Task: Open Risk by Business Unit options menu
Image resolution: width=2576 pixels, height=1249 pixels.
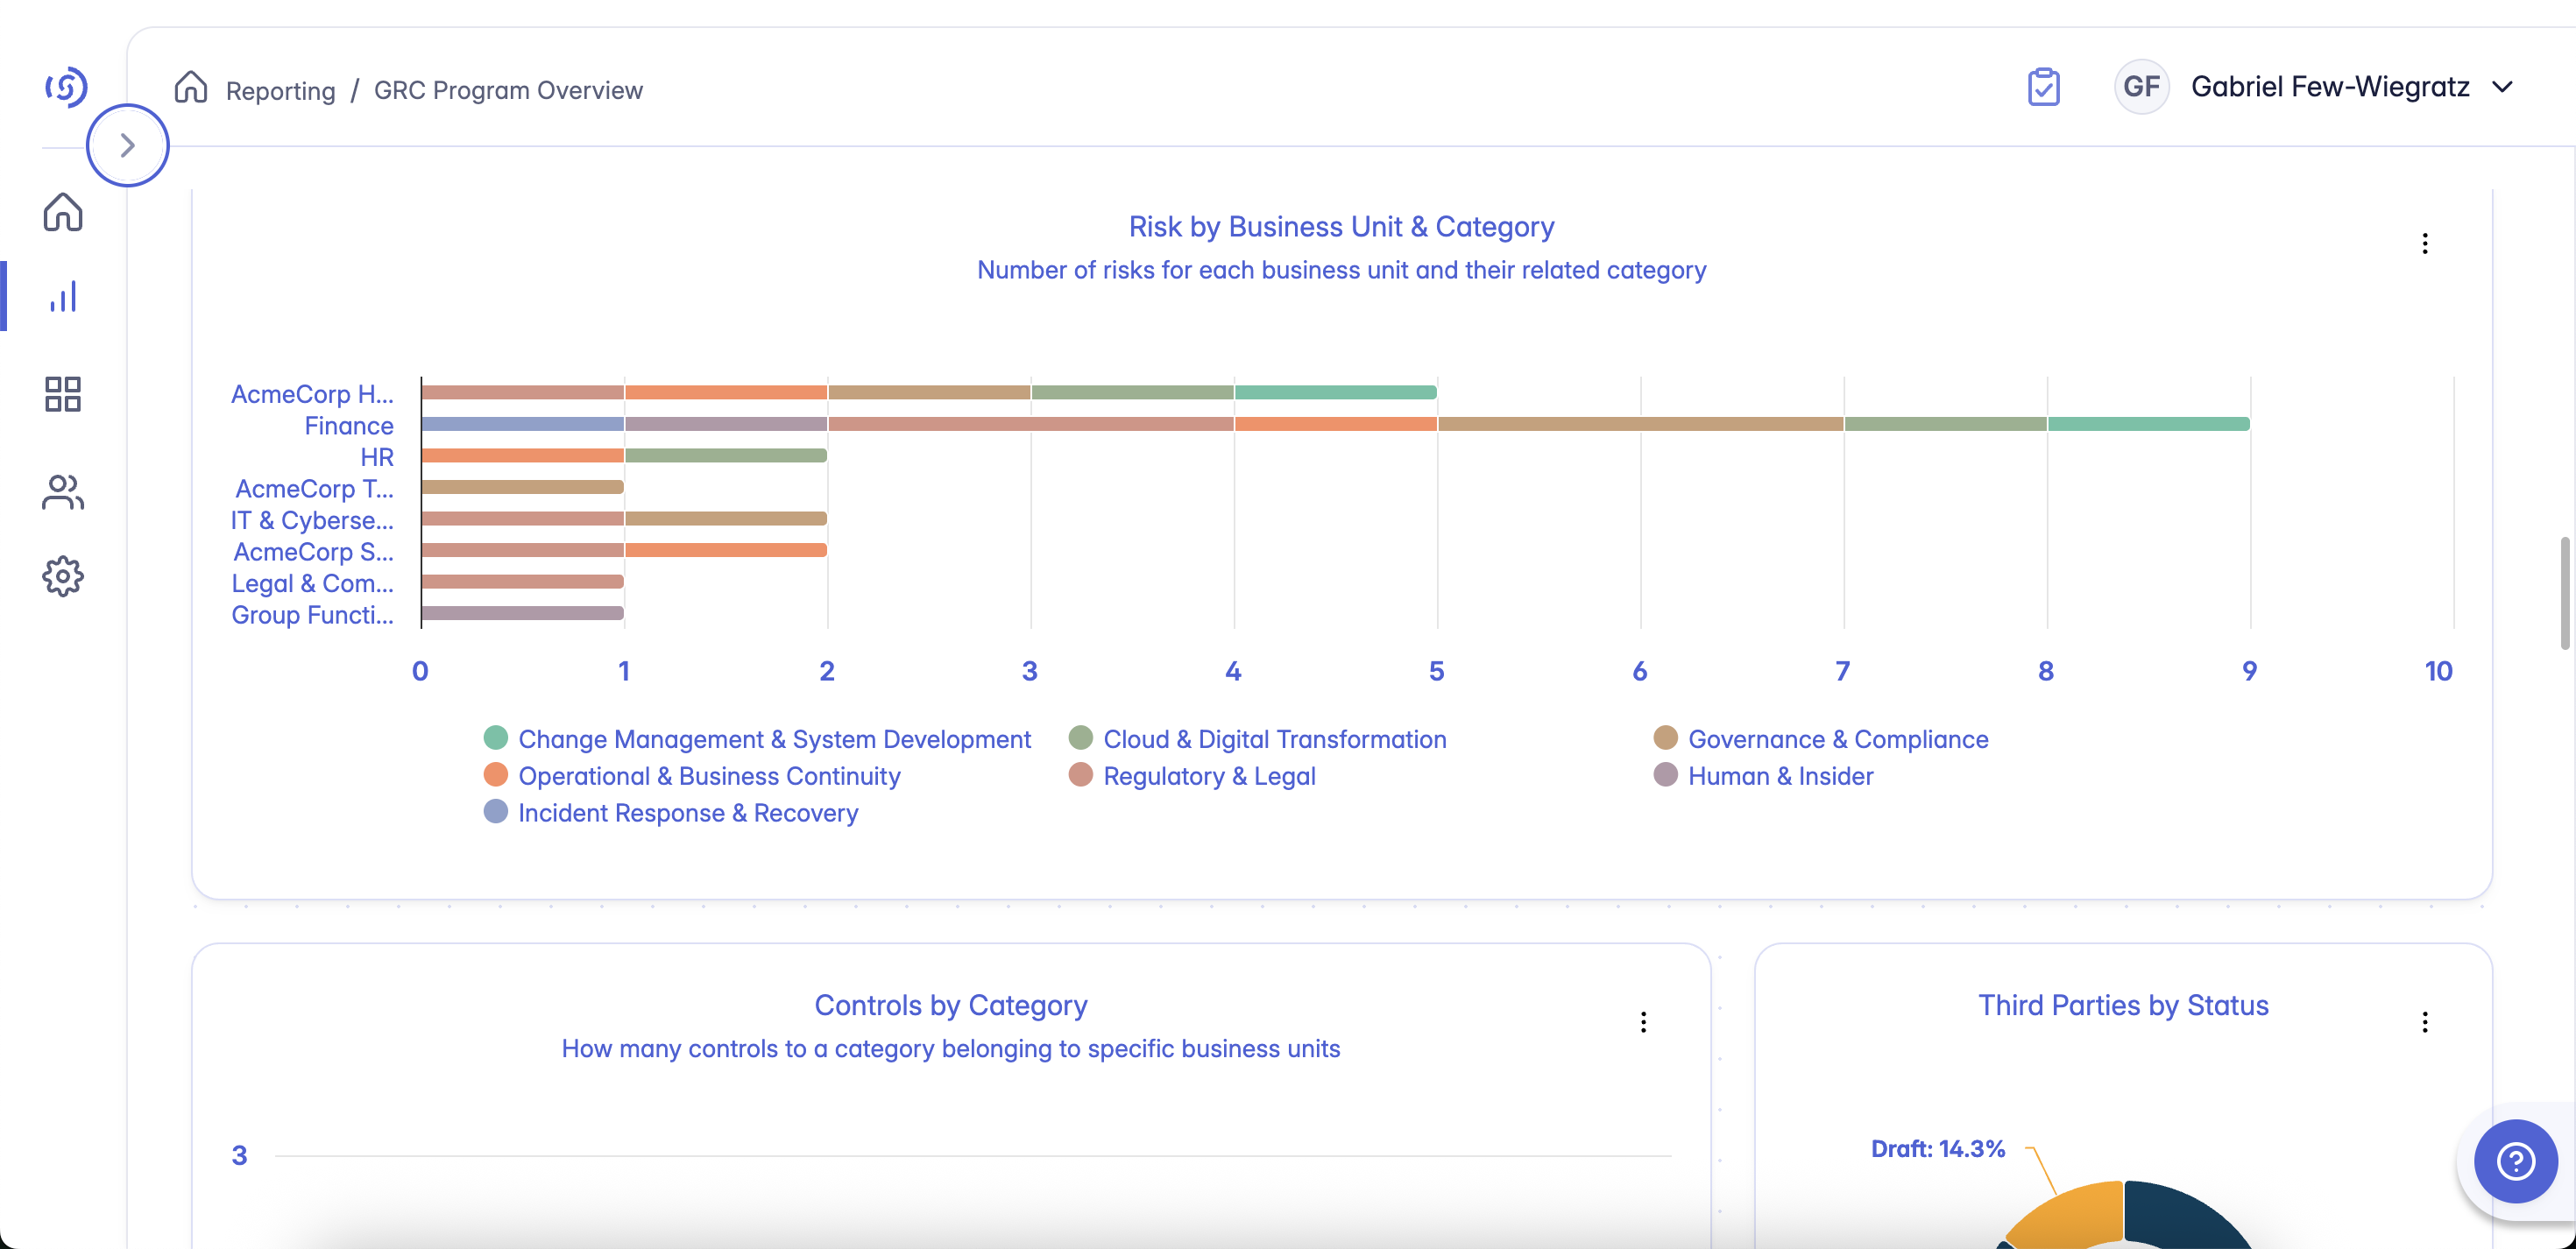Action: coord(2424,244)
